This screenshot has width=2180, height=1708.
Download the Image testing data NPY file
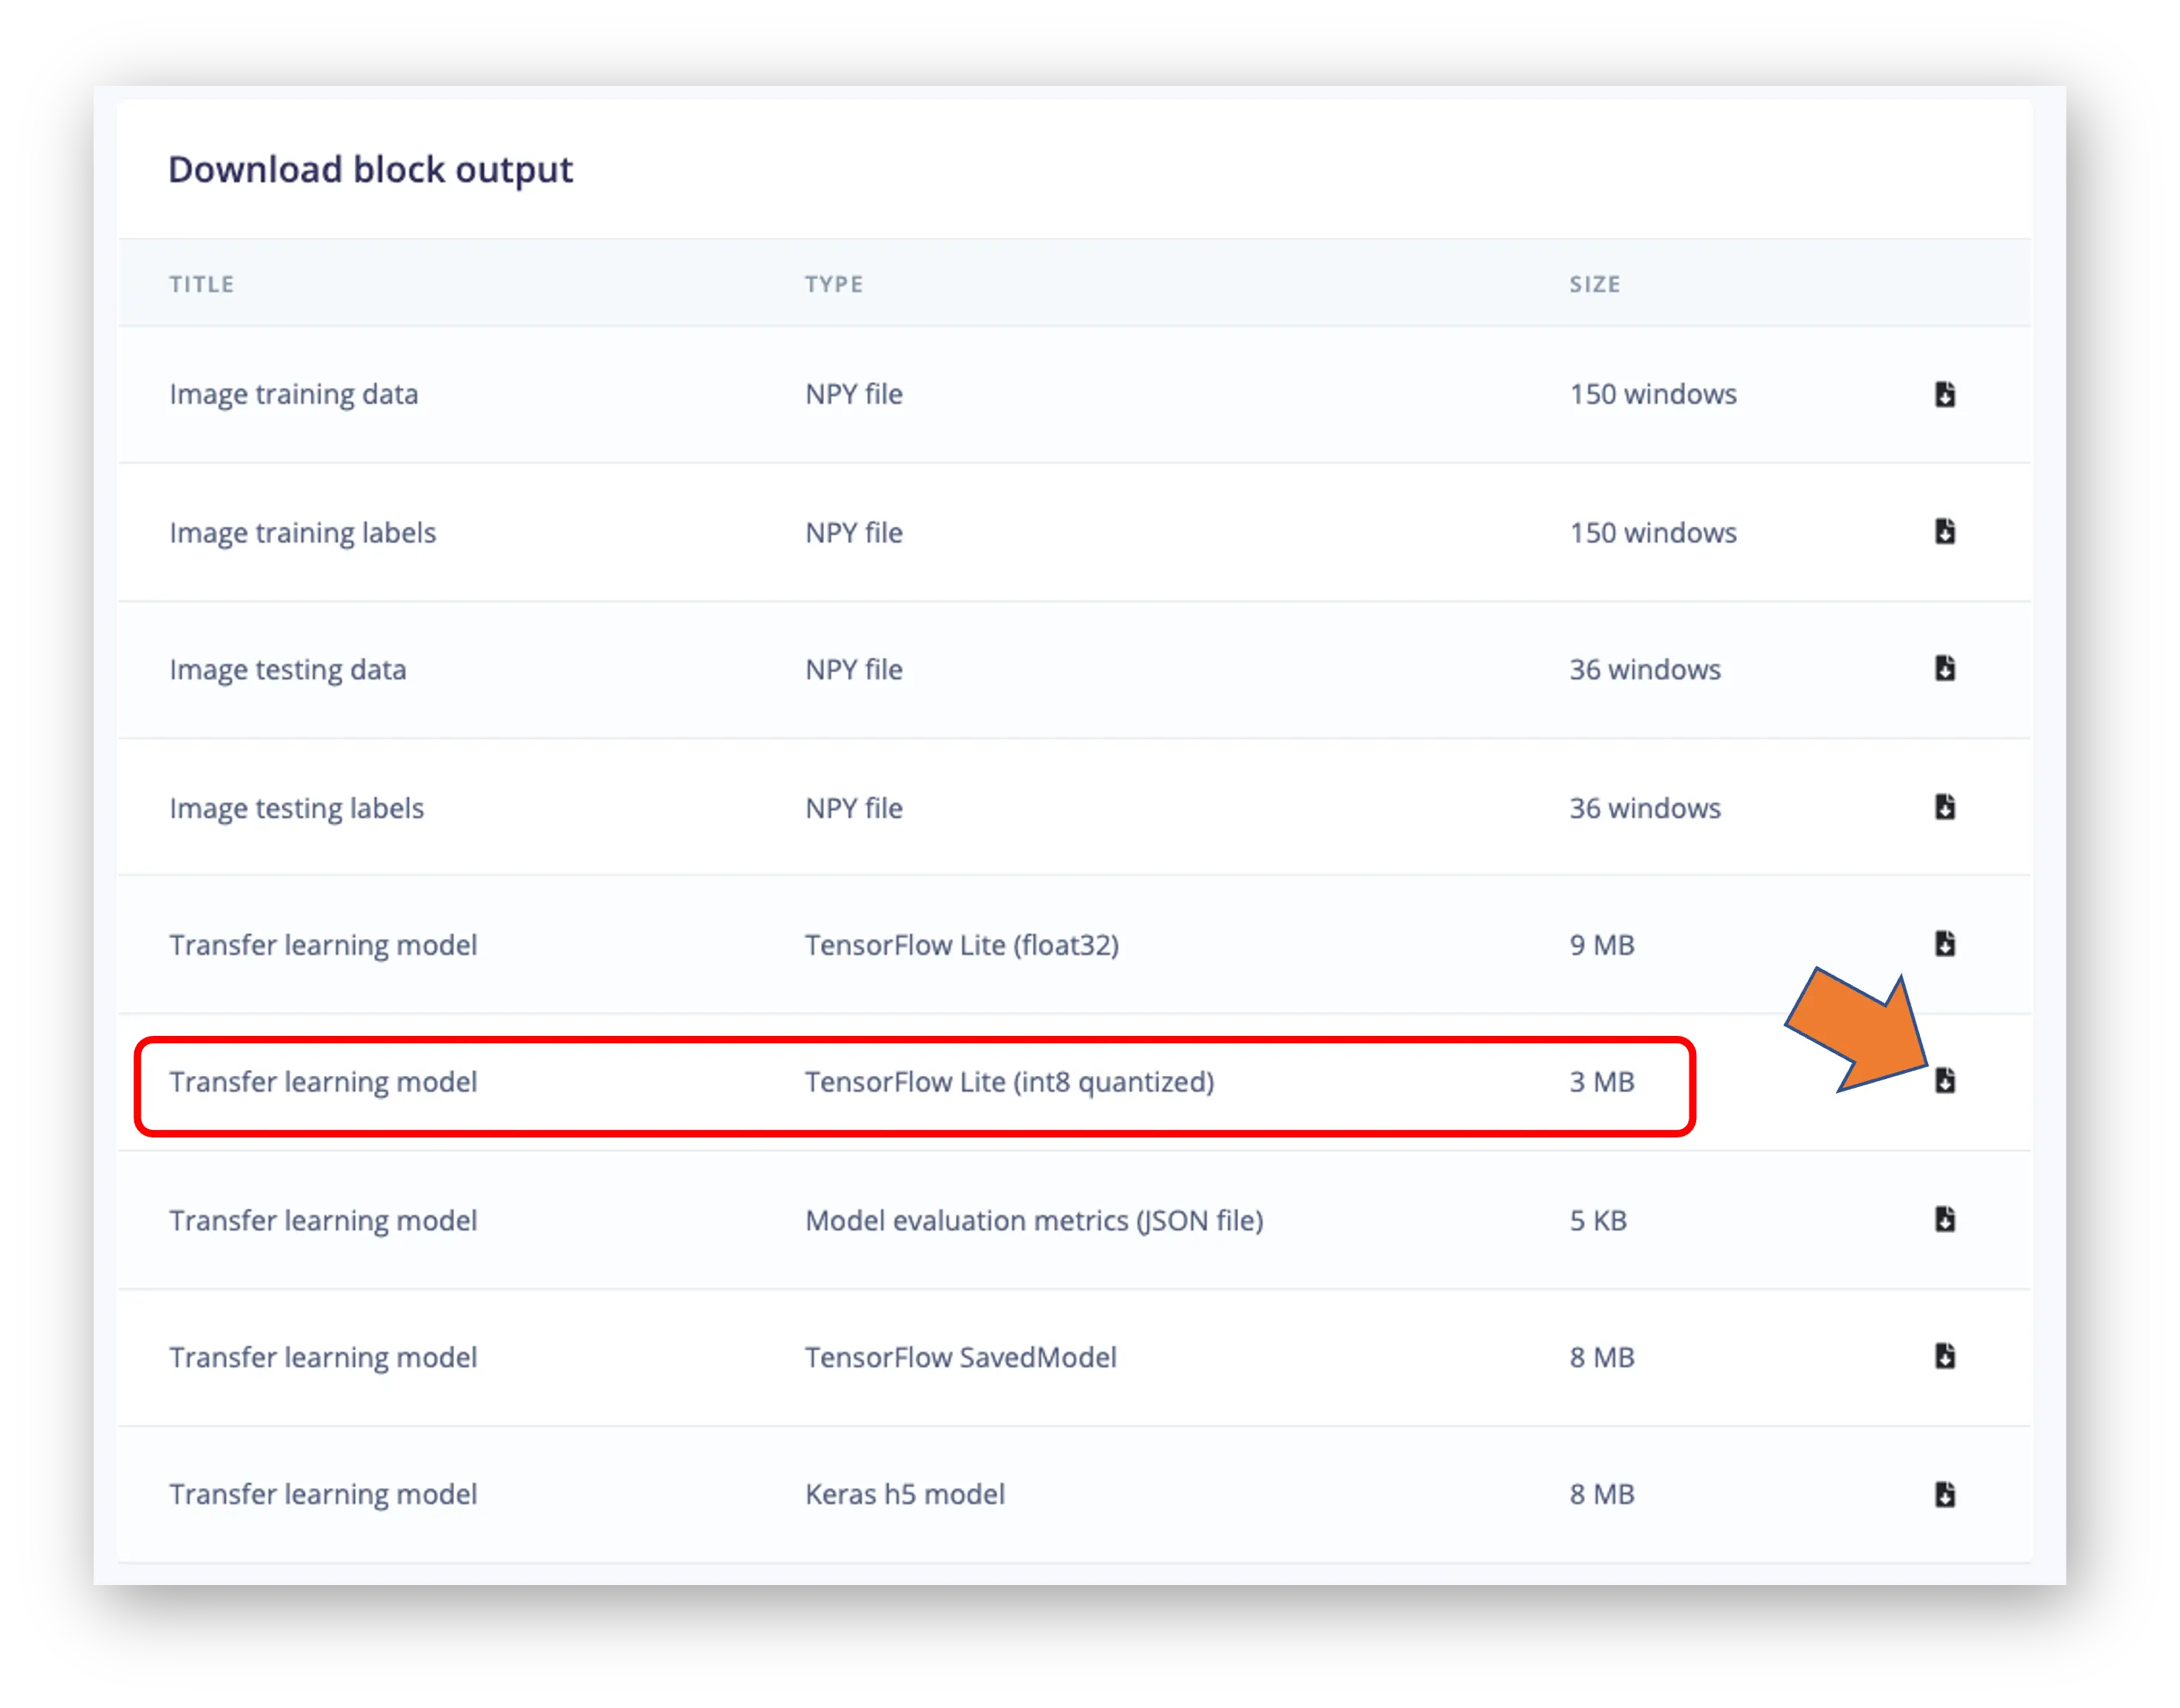pyautogui.click(x=1944, y=668)
